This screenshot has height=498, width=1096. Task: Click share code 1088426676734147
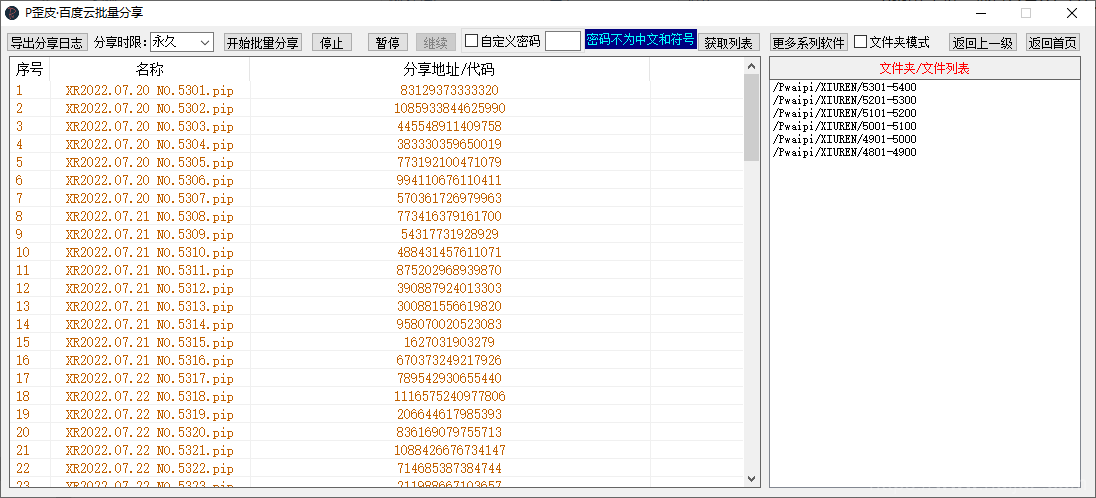click(x=449, y=450)
